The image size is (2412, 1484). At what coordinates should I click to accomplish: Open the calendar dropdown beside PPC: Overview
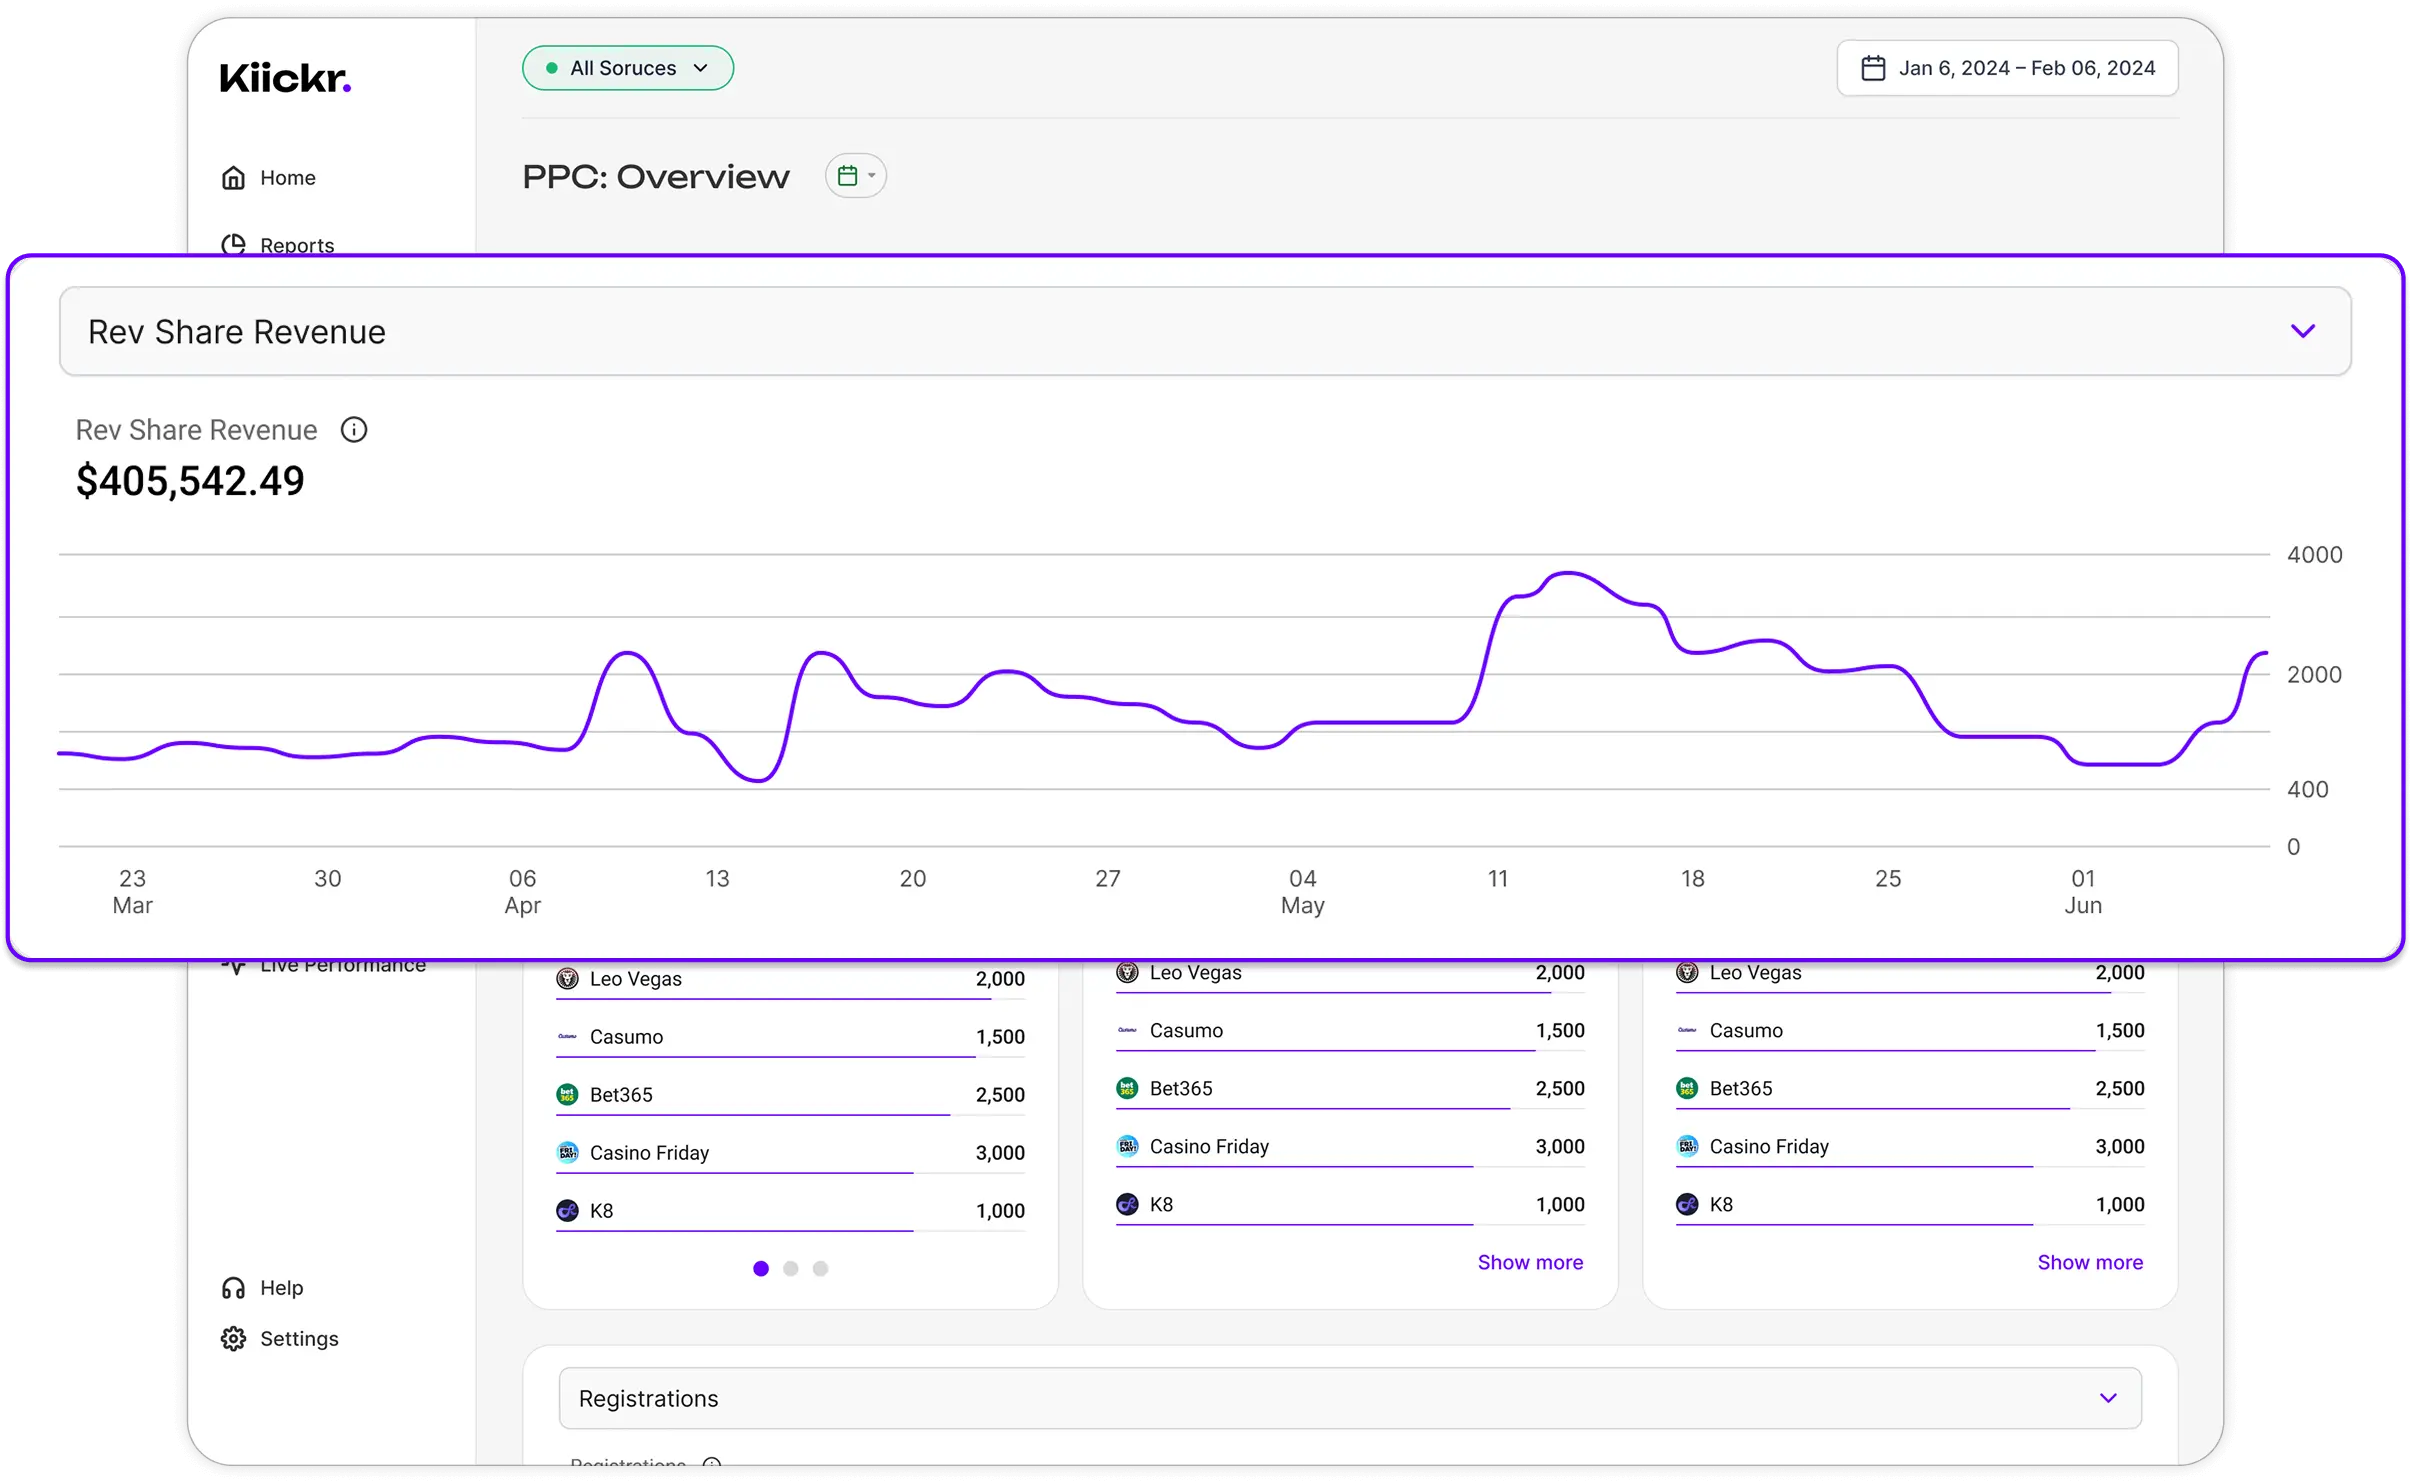pos(855,175)
